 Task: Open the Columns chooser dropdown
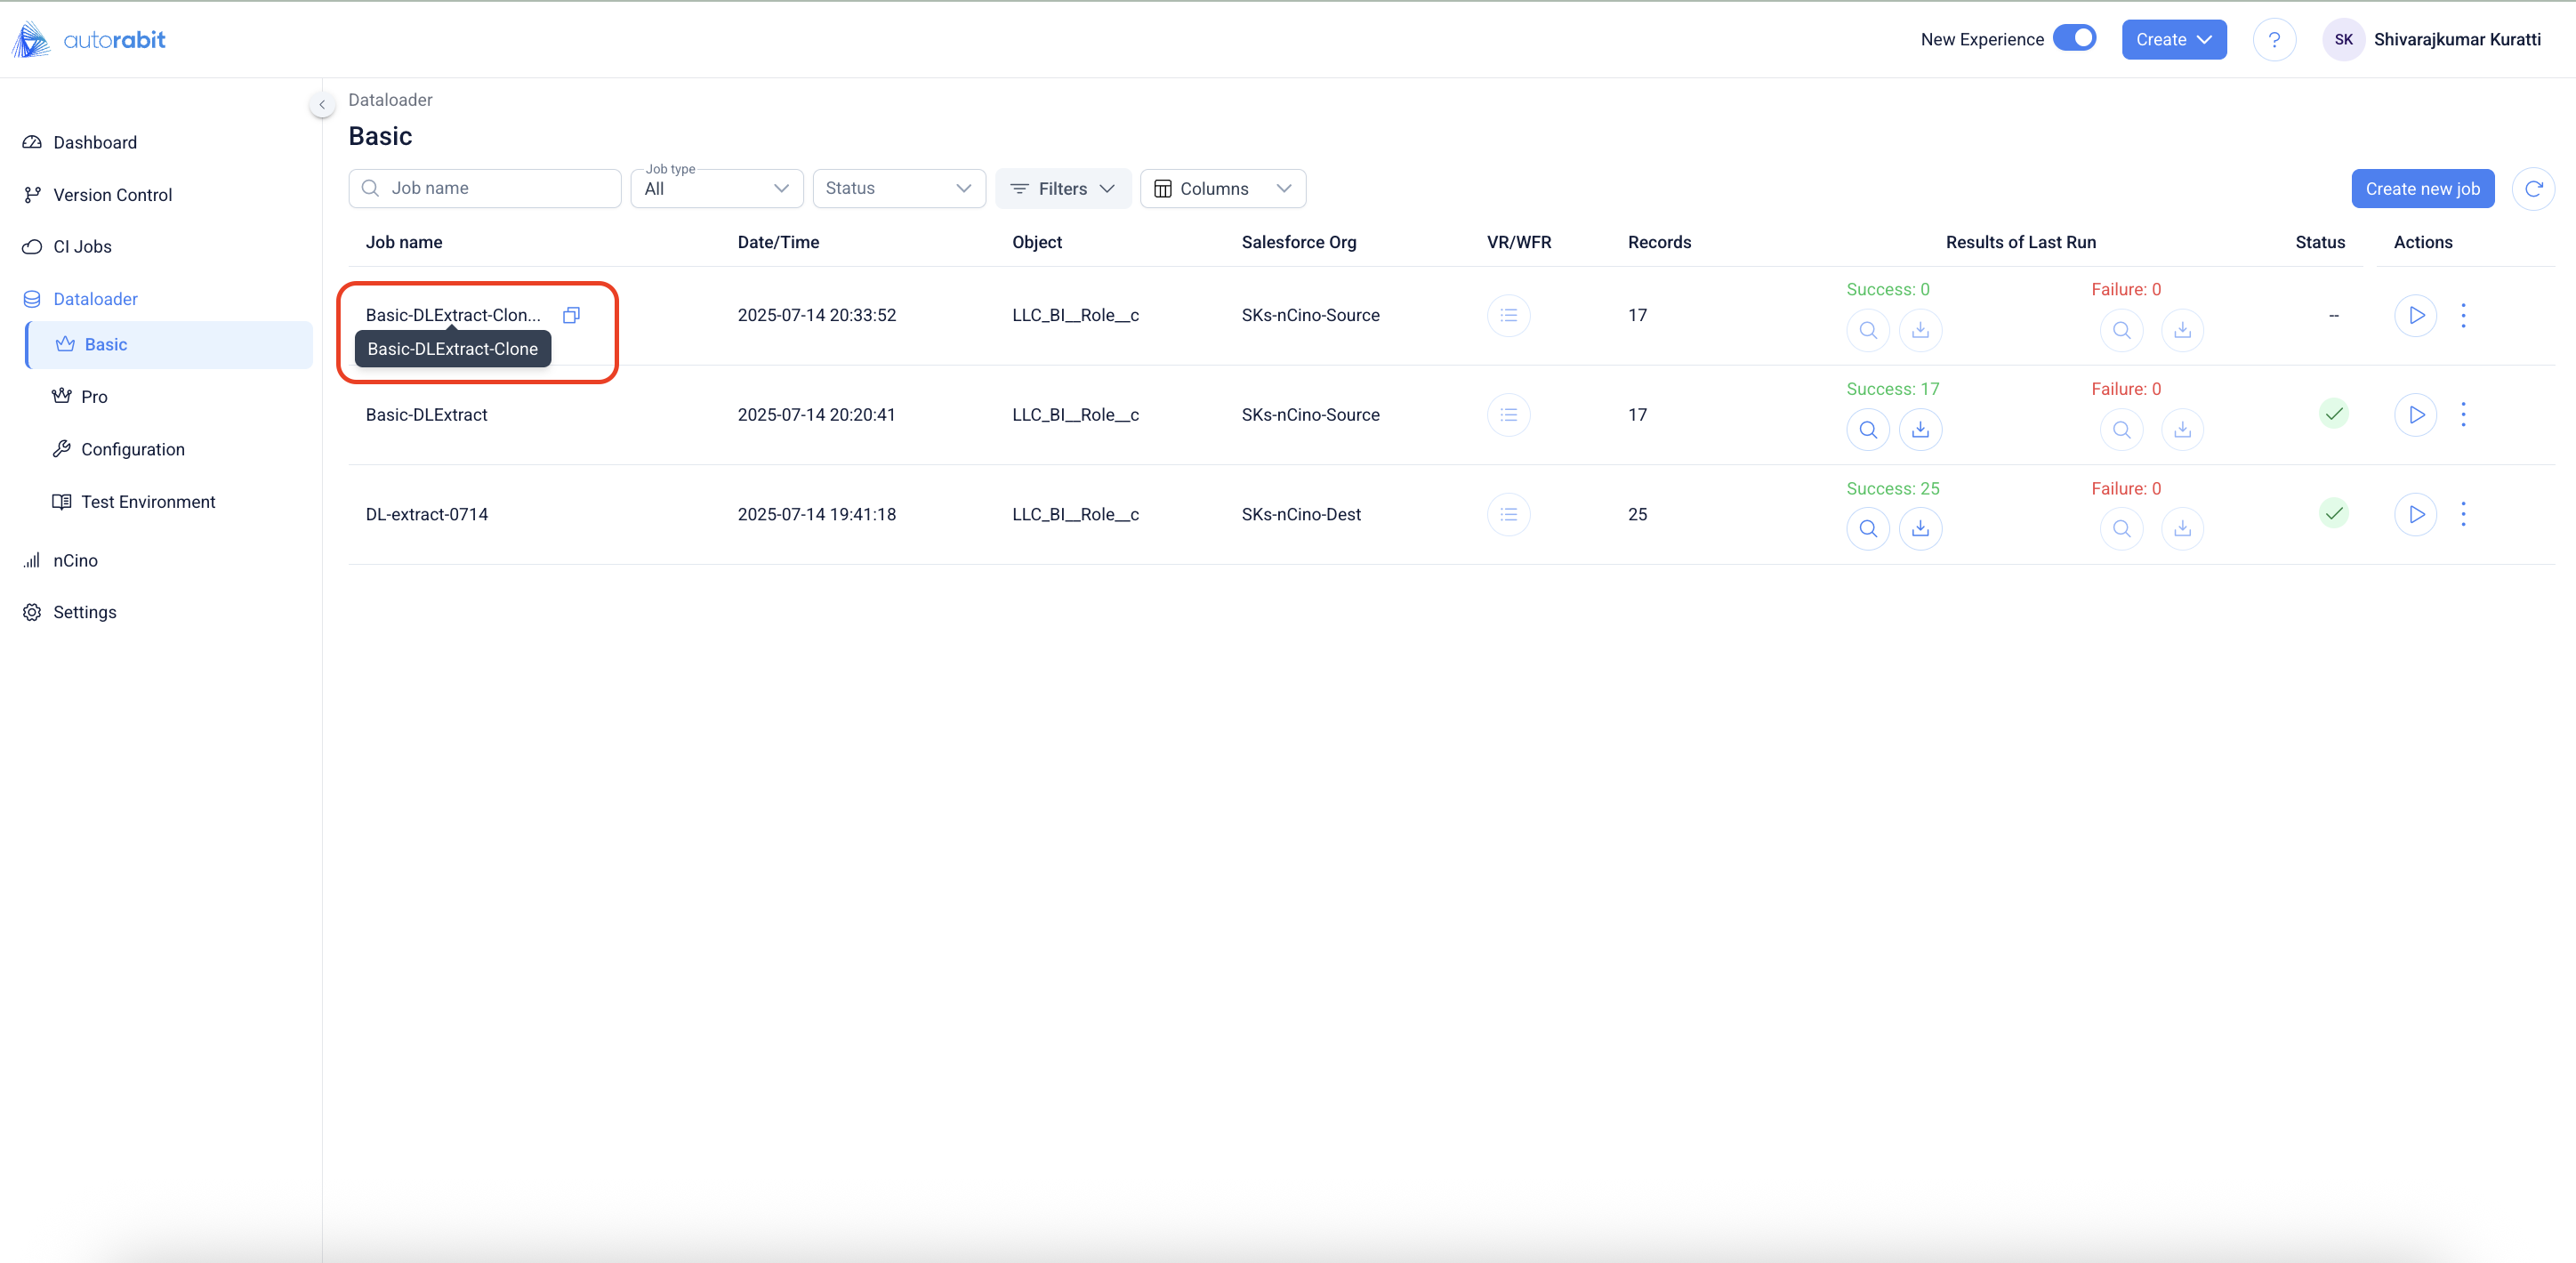[1222, 189]
